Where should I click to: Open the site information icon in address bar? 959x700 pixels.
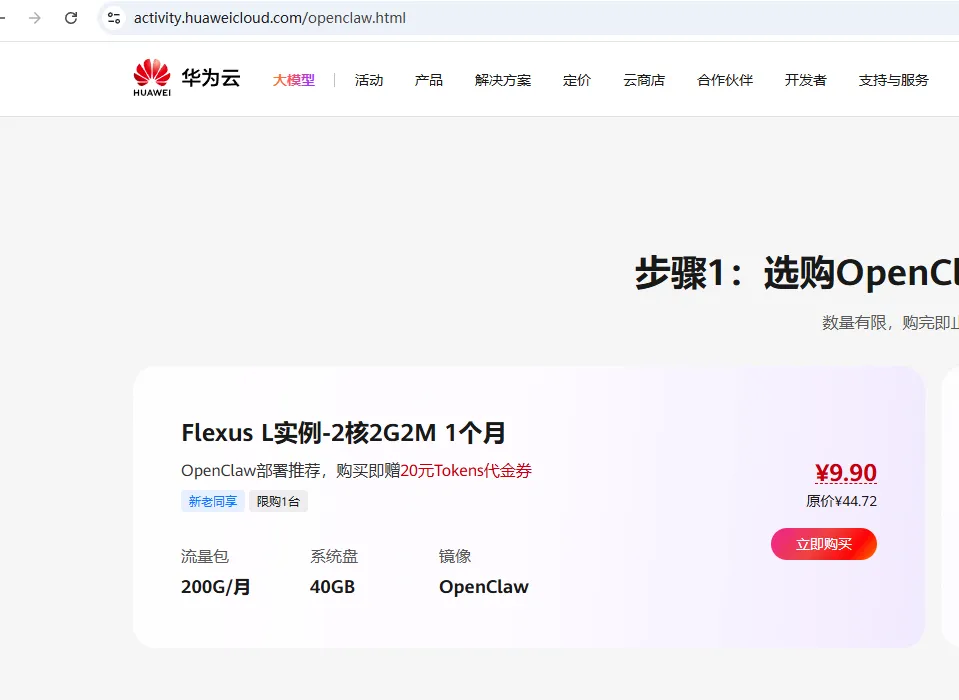pyautogui.click(x=114, y=18)
